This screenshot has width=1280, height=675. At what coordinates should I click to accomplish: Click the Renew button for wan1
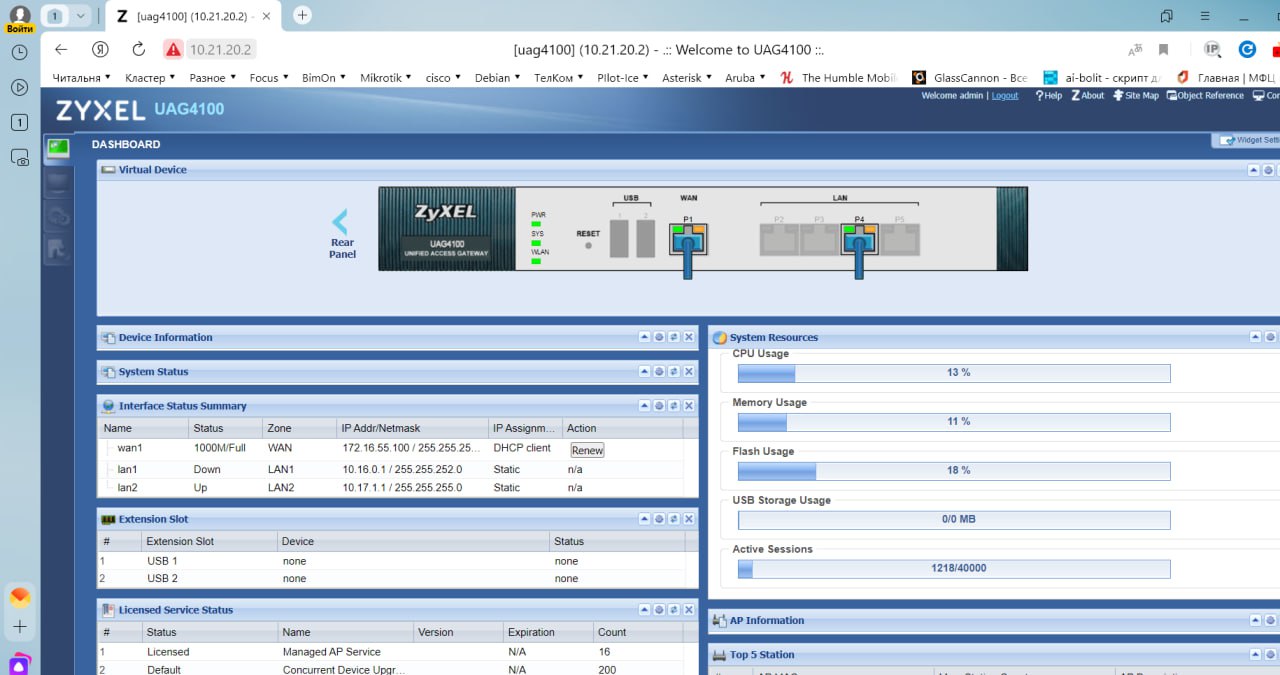tap(587, 450)
